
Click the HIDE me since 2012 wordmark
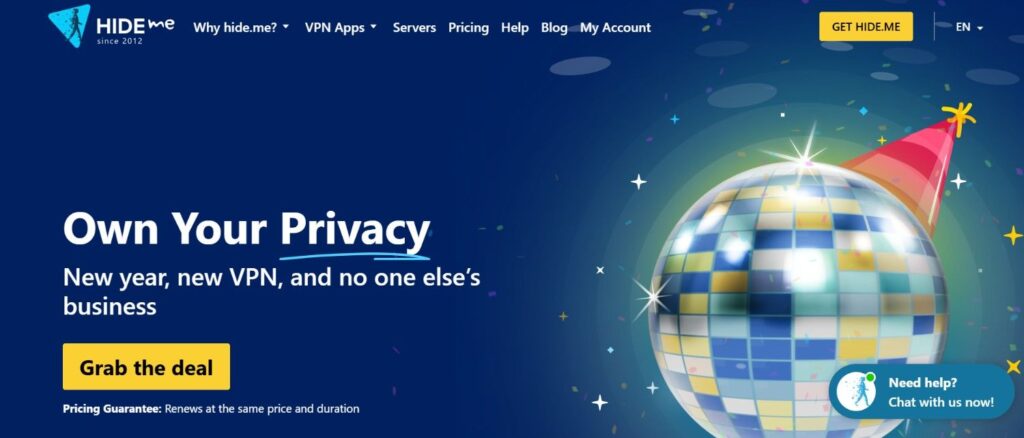click(135, 29)
